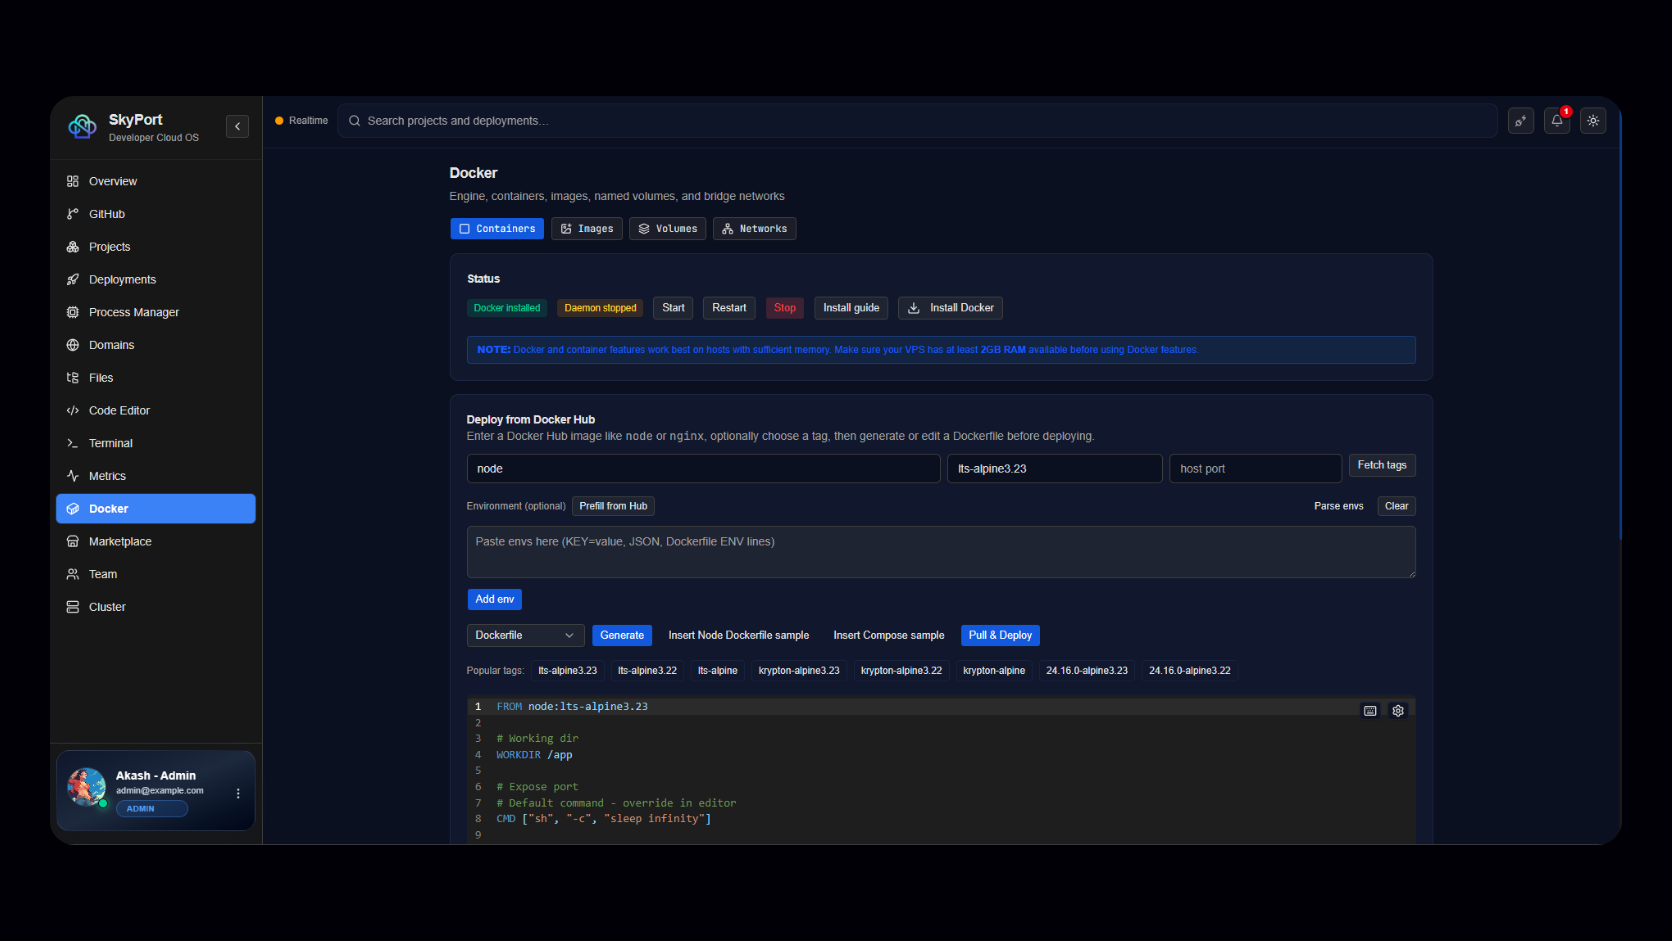Click the Daemon stopped status badge
This screenshot has height=941, width=1672.
600,308
